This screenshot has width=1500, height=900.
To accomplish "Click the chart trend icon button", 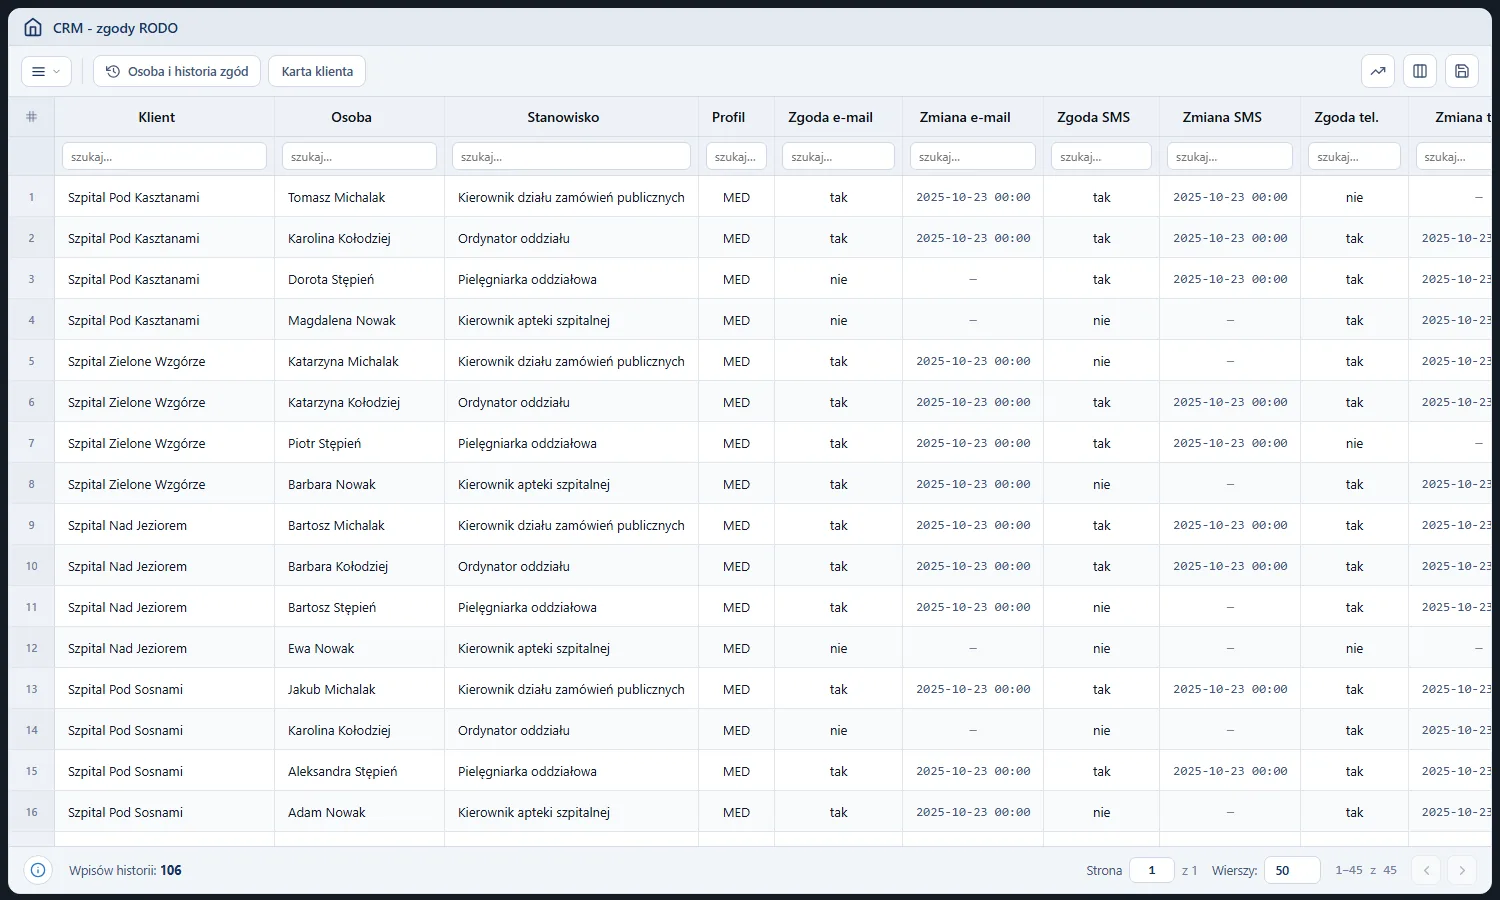I will tap(1378, 71).
